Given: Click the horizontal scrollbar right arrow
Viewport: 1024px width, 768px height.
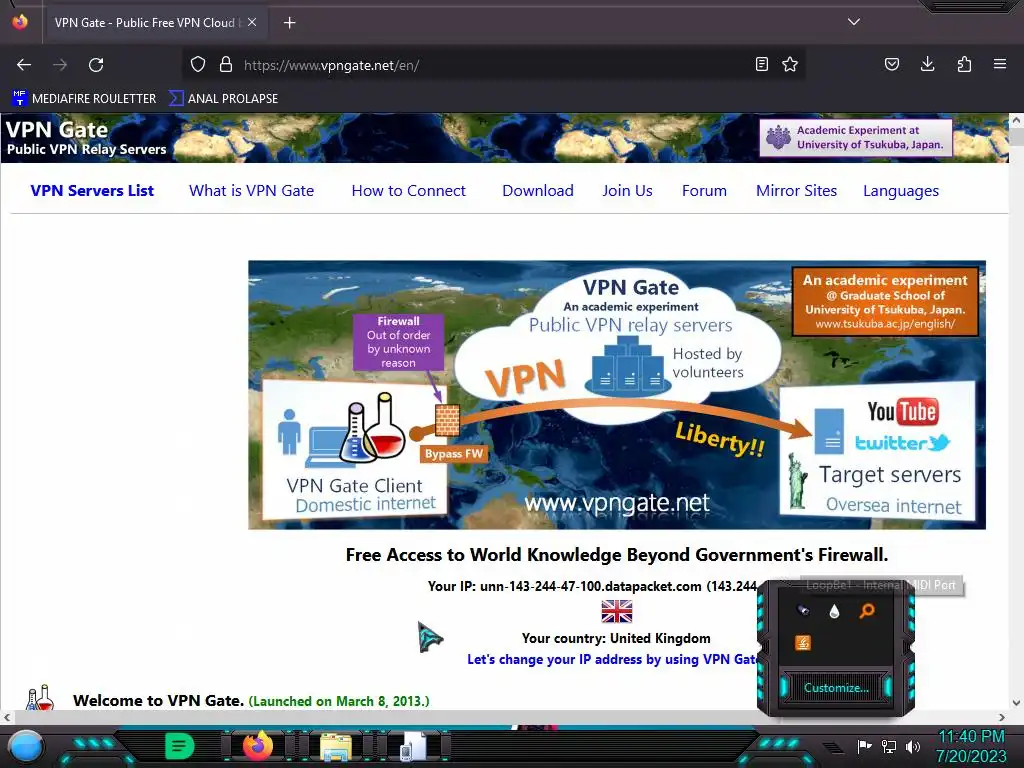Looking at the screenshot, I should [1002, 717].
